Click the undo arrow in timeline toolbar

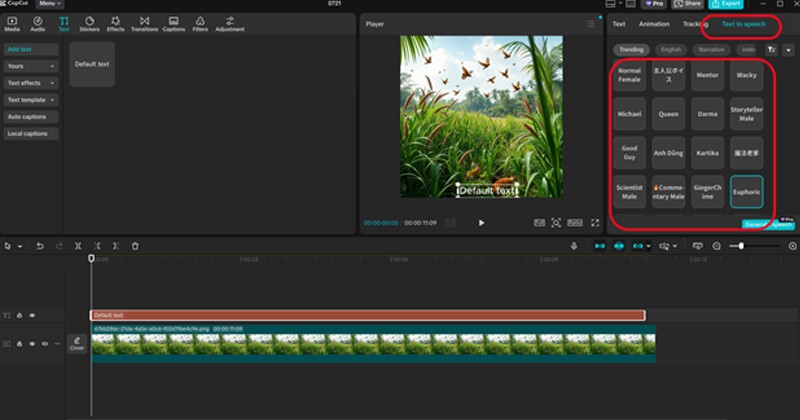[40, 246]
